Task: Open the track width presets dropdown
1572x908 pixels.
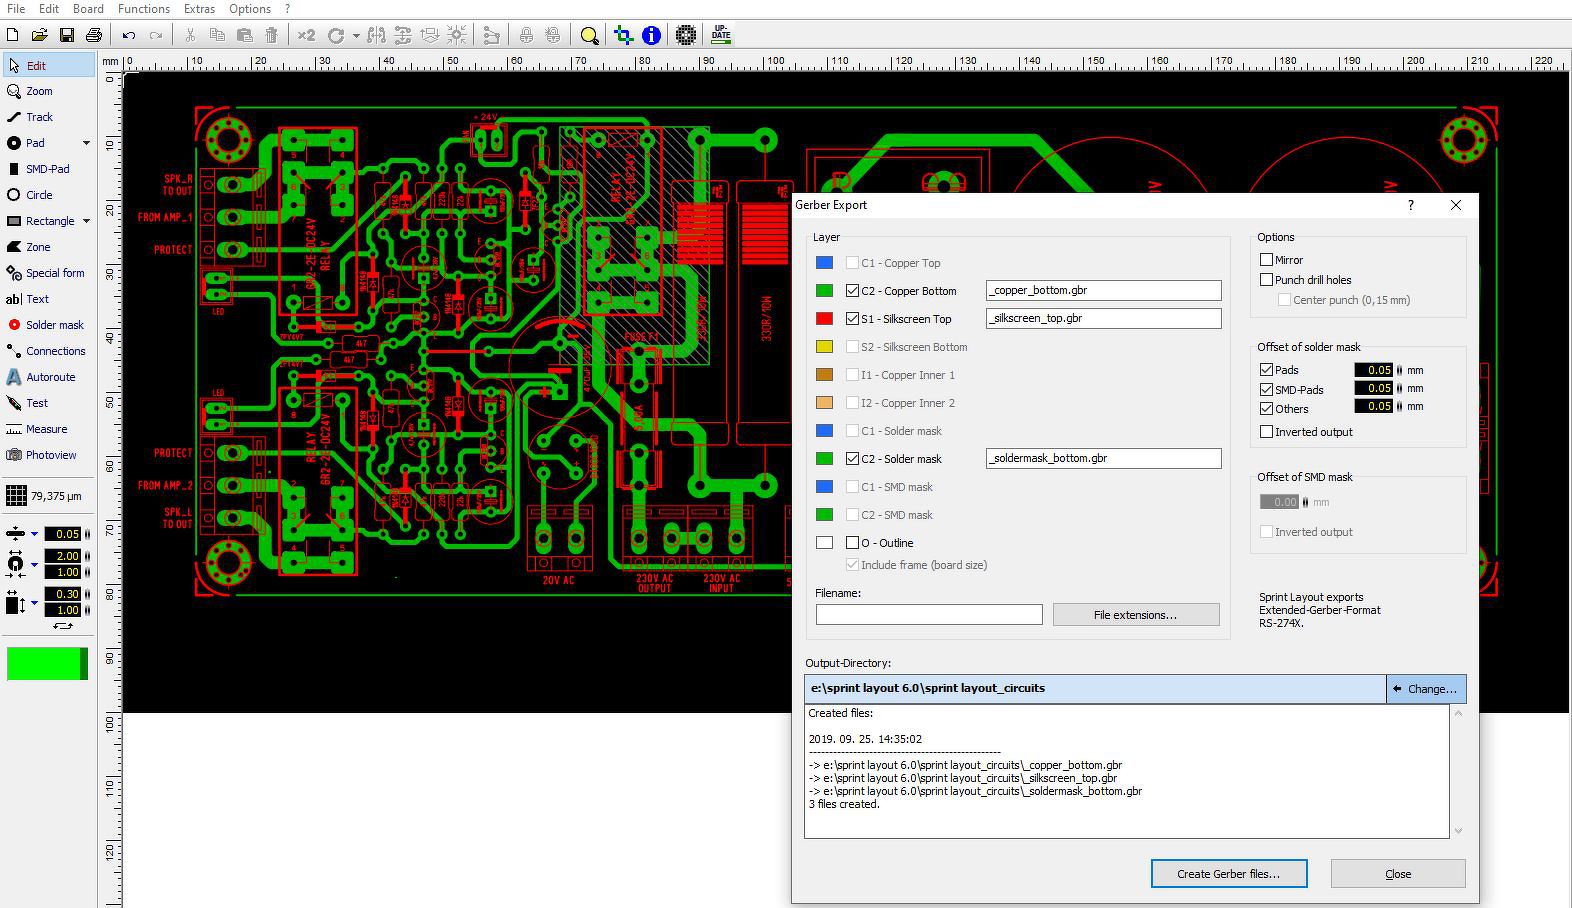Action: point(34,534)
